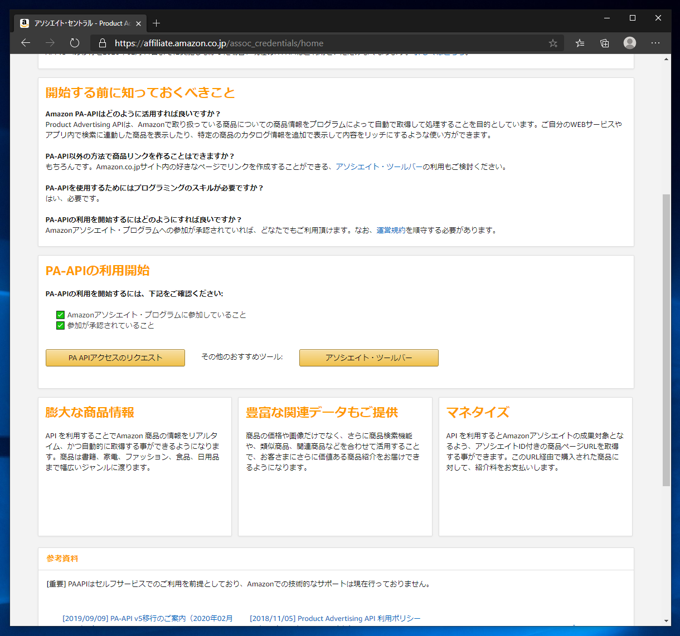Open a new browser tab
Image resolution: width=680 pixels, height=636 pixels.
click(x=157, y=23)
